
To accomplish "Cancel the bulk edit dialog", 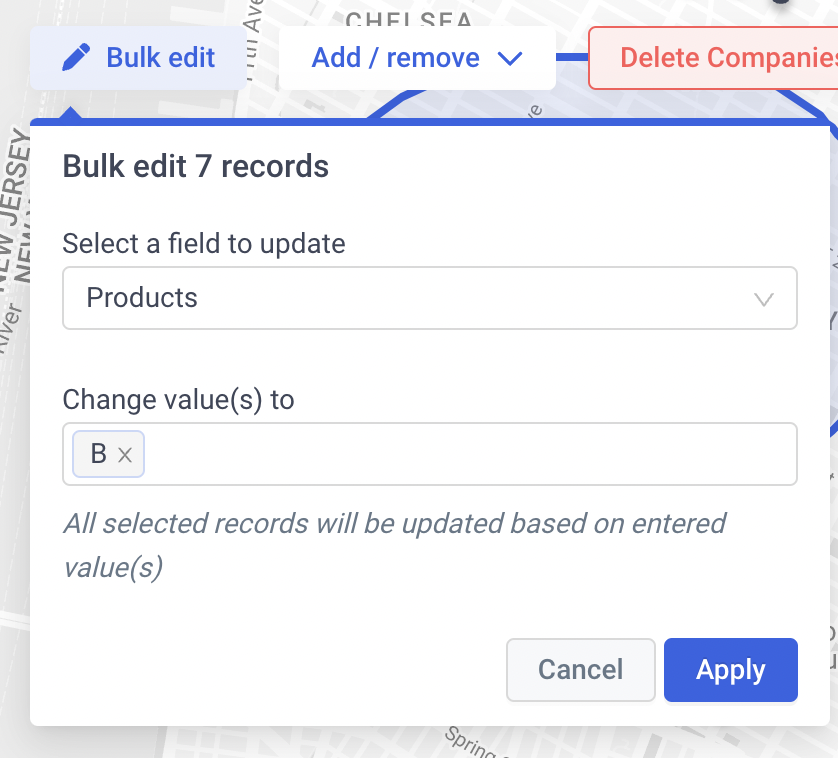I will click(x=580, y=670).
